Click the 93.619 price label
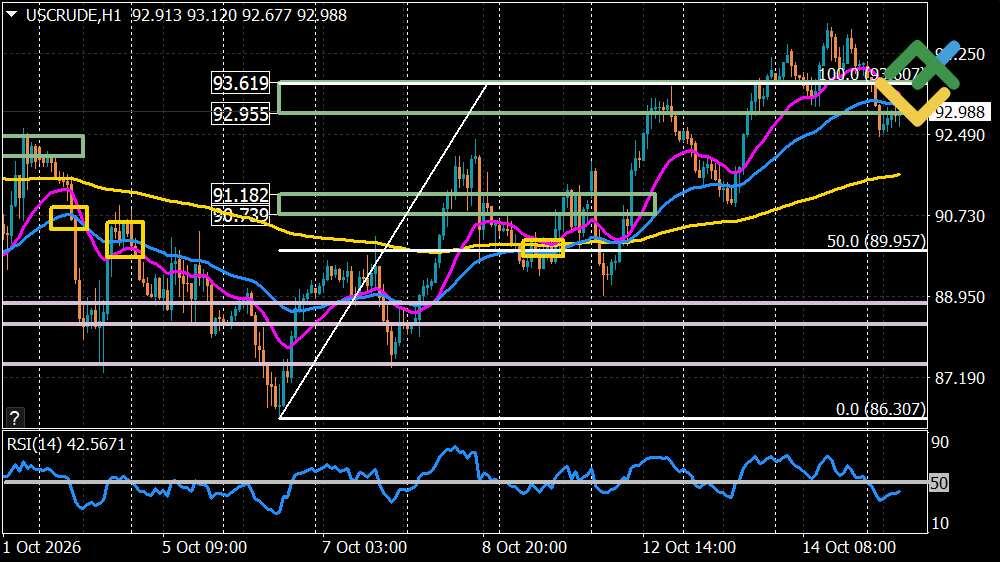1000x562 pixels. click(x=240, y=83)
